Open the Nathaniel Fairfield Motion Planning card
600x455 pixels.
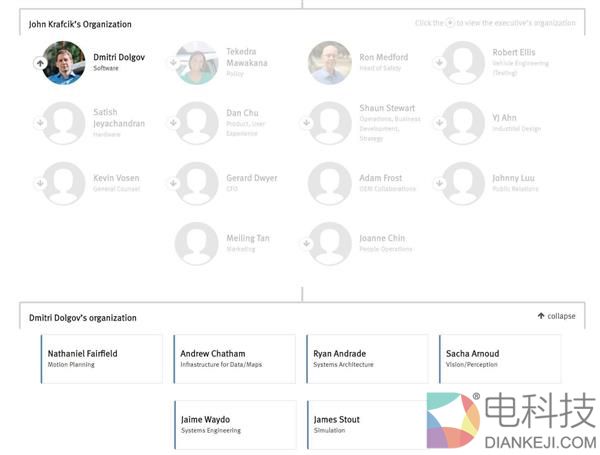pos(101,359)
